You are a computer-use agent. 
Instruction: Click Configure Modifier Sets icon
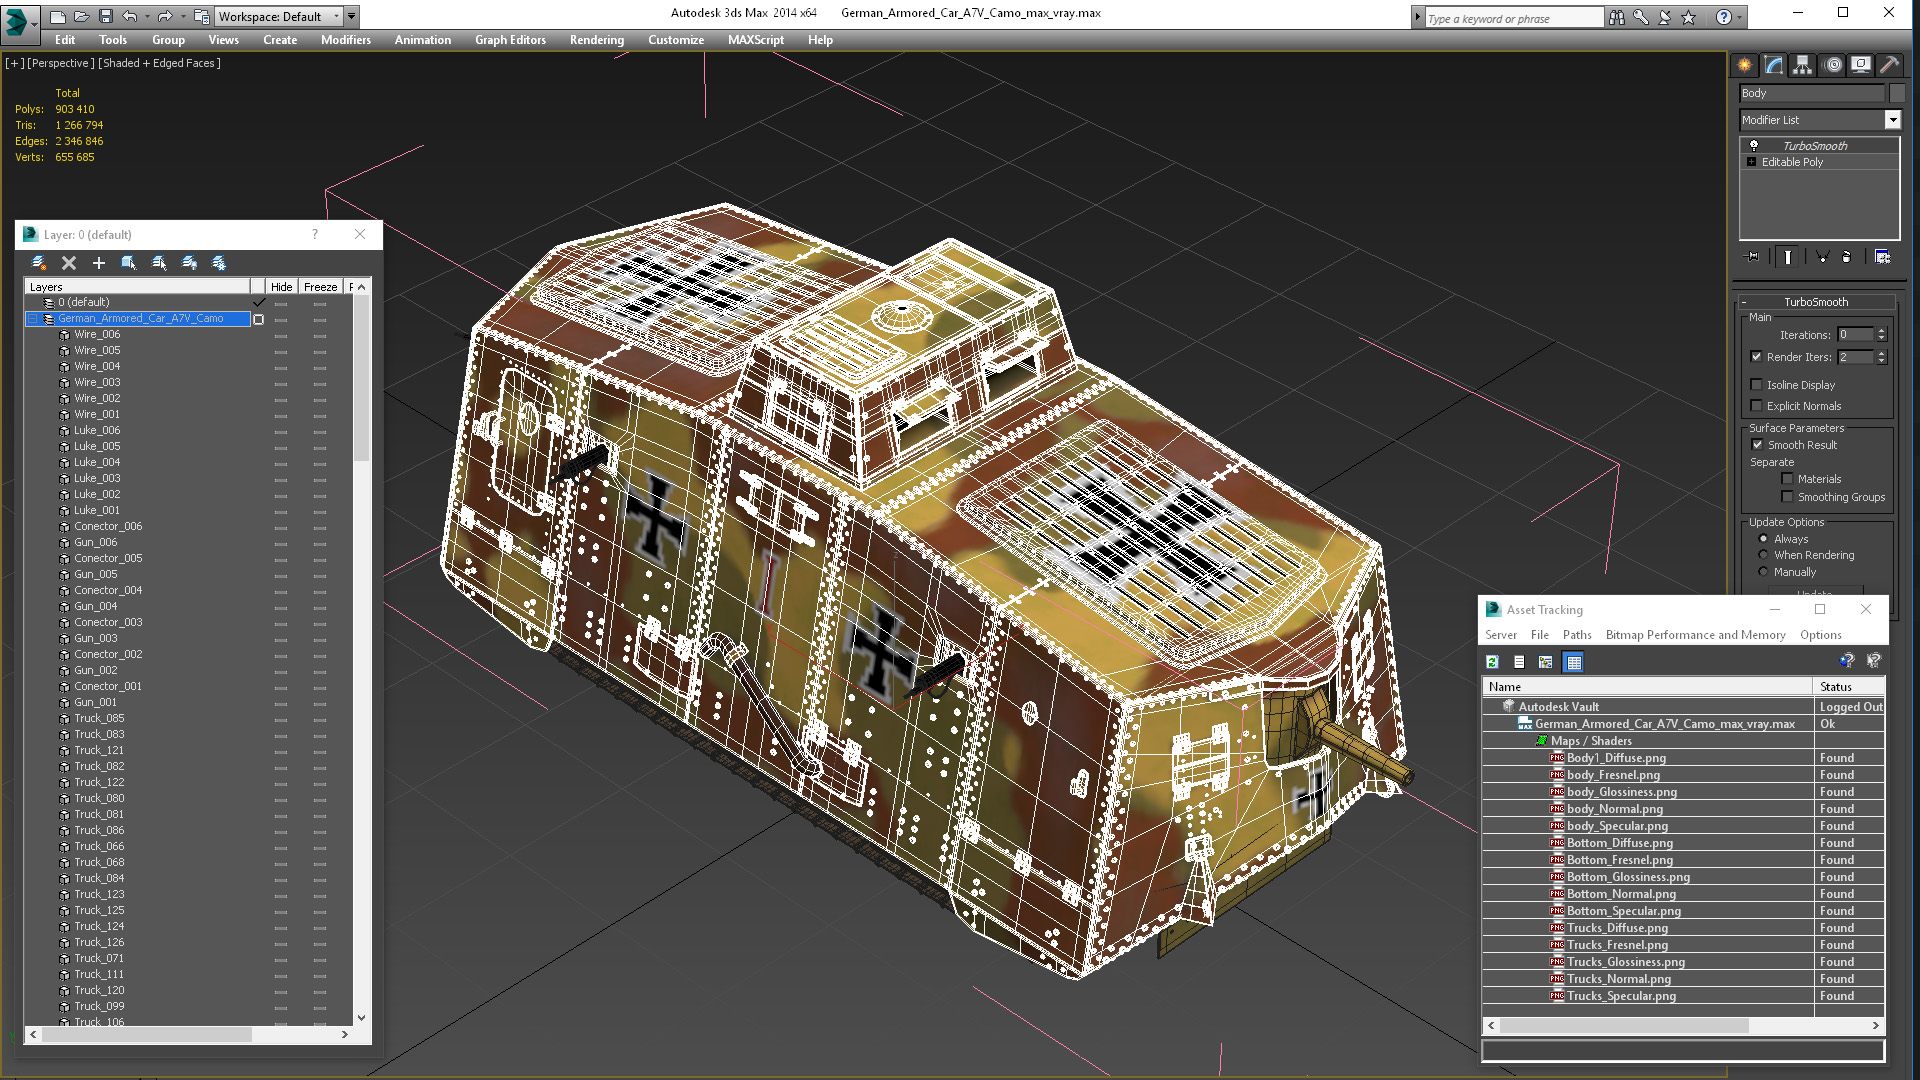click(x=1882, y=257)
